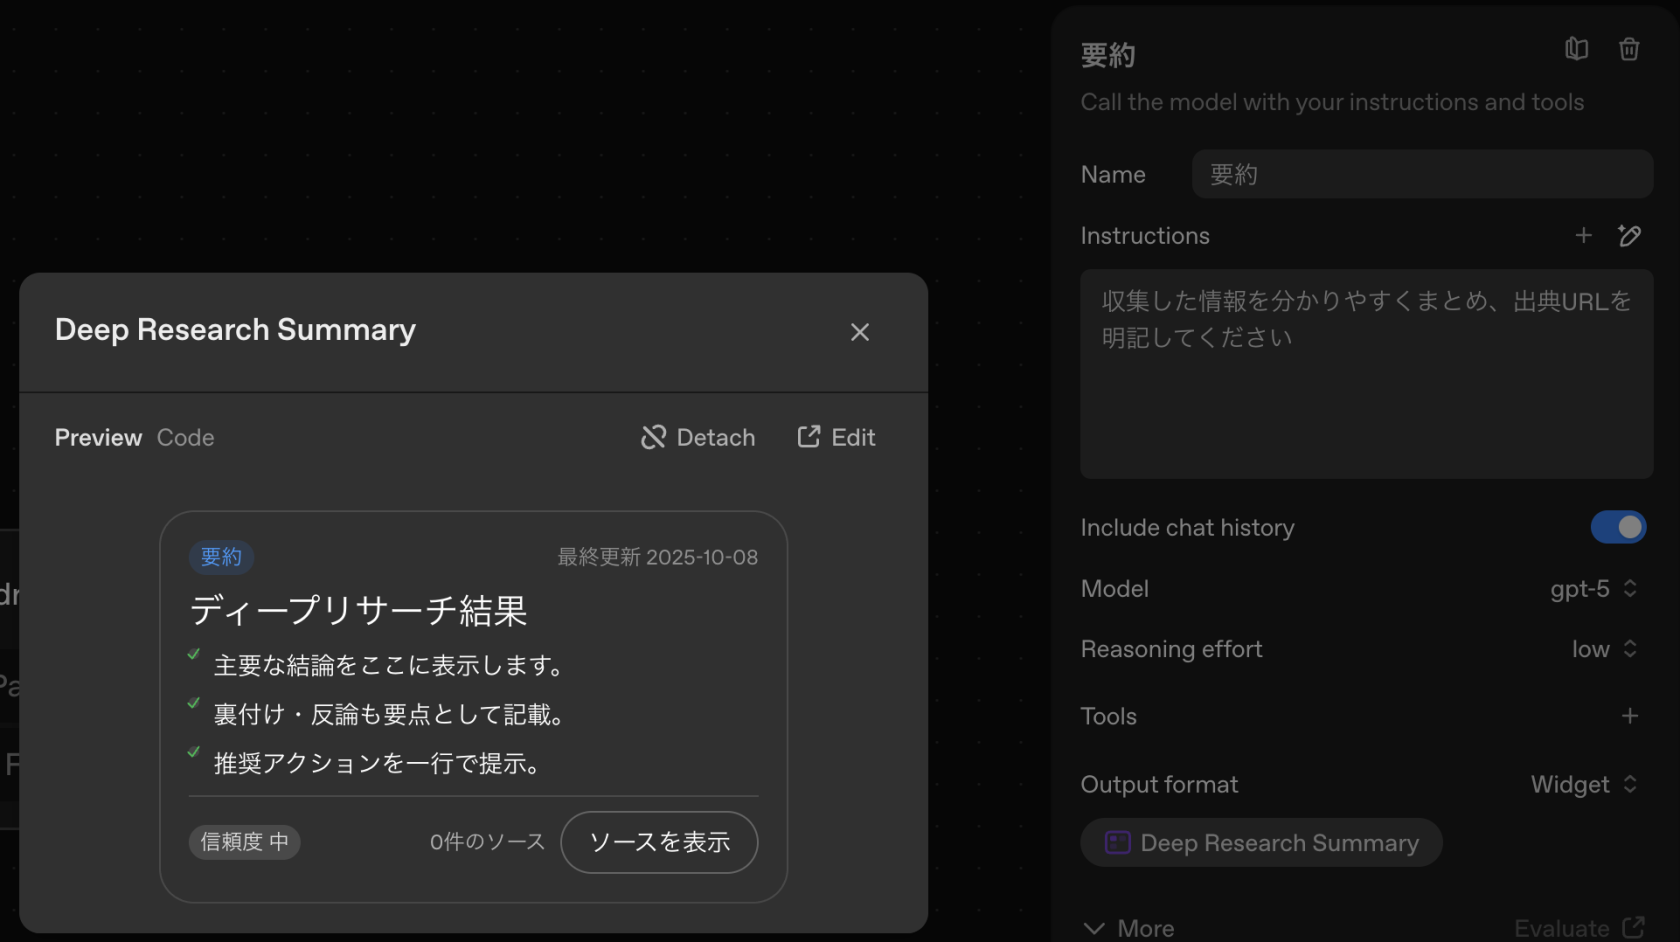Click the Detach widget button
This screenshot has width=1680, height=942.
coord(698,438)
